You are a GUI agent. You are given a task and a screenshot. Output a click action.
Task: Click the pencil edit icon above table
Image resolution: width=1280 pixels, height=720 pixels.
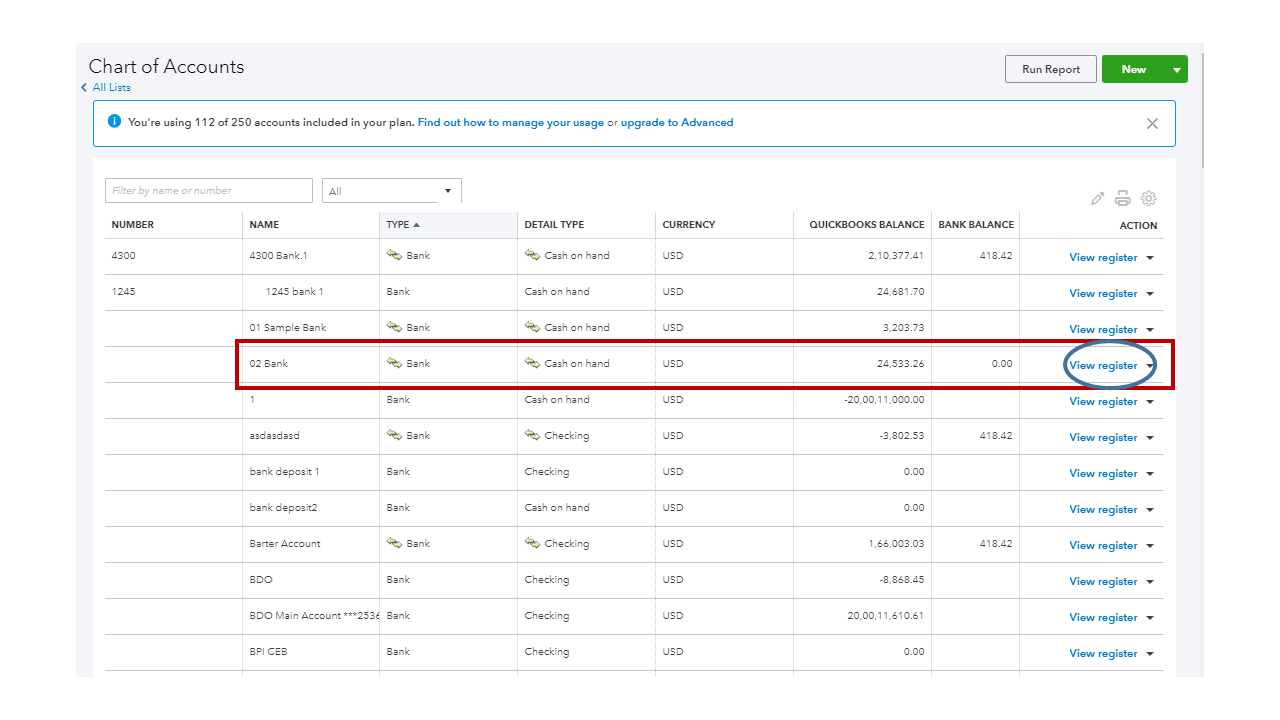click(1097, 198)
